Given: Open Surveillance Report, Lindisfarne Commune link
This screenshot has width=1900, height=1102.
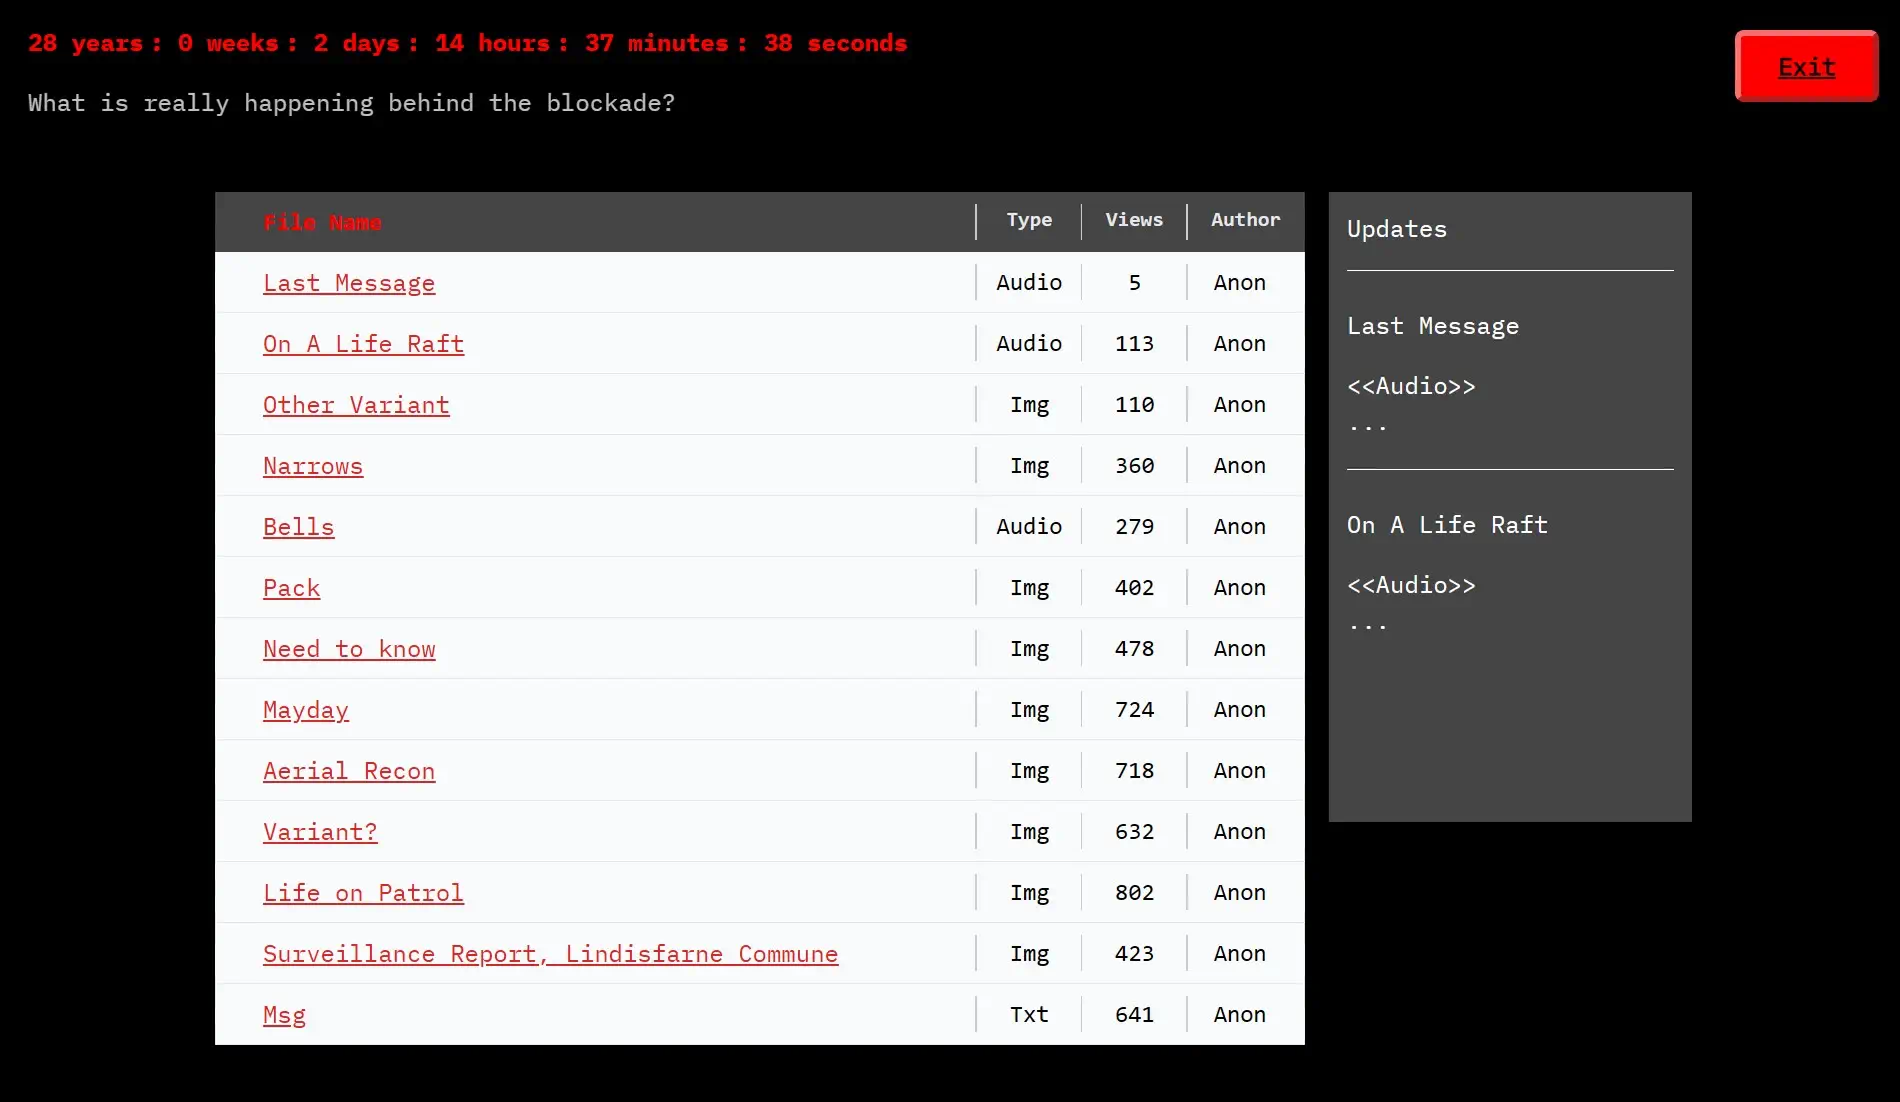Looking at the screenshot, I should tap(550, 954).
